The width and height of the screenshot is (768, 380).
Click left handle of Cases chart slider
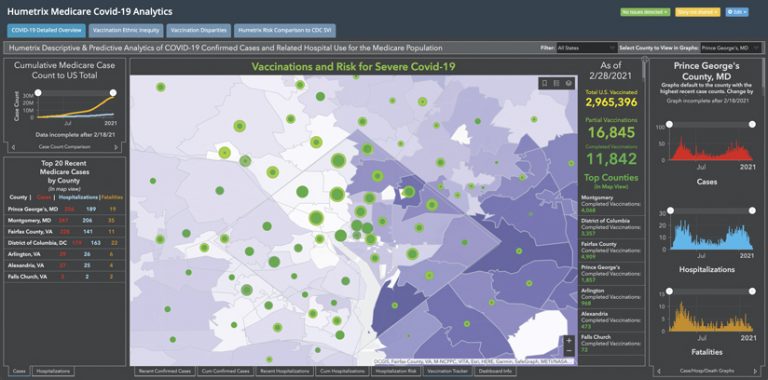[669, 124]
